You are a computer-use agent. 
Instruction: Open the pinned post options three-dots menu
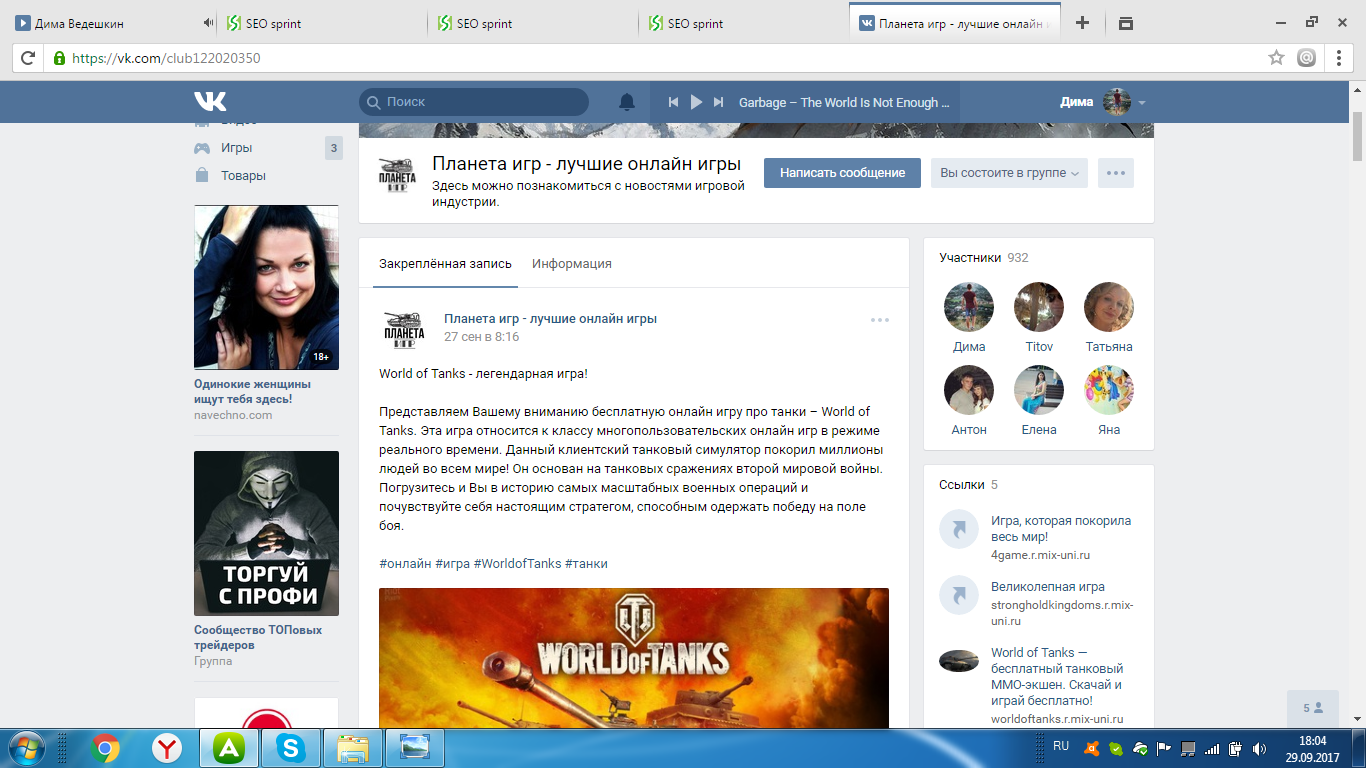tap(880, 320)
